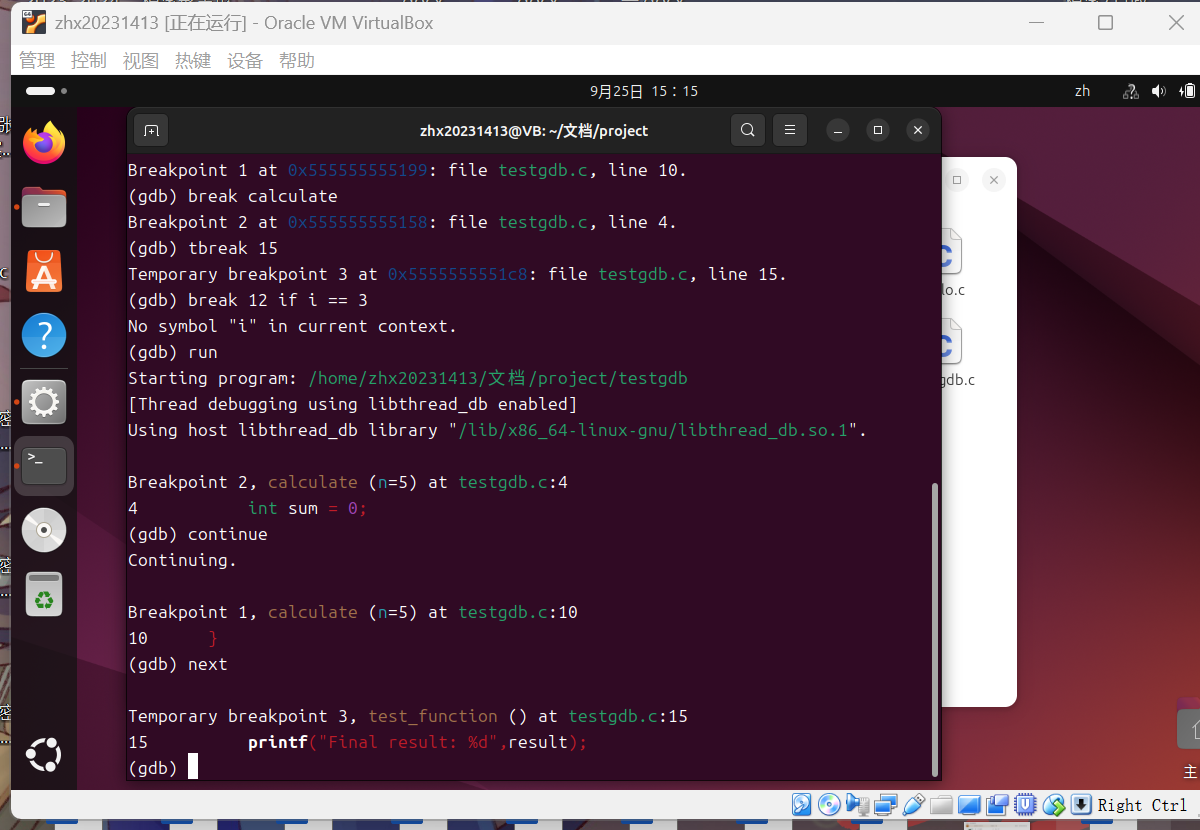This screenshot has height=830, width=1200.
Task: Open the 视图 menu
Action: pyautogui.click(x=141, y=61)
